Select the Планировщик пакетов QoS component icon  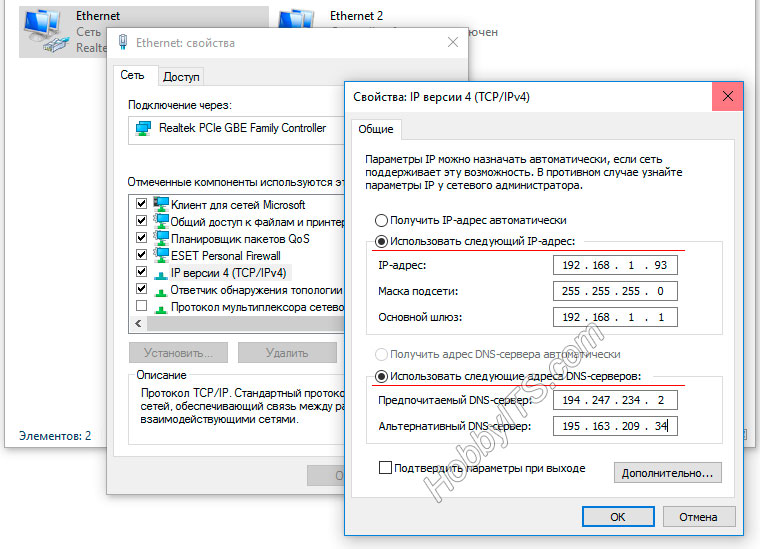160,238
